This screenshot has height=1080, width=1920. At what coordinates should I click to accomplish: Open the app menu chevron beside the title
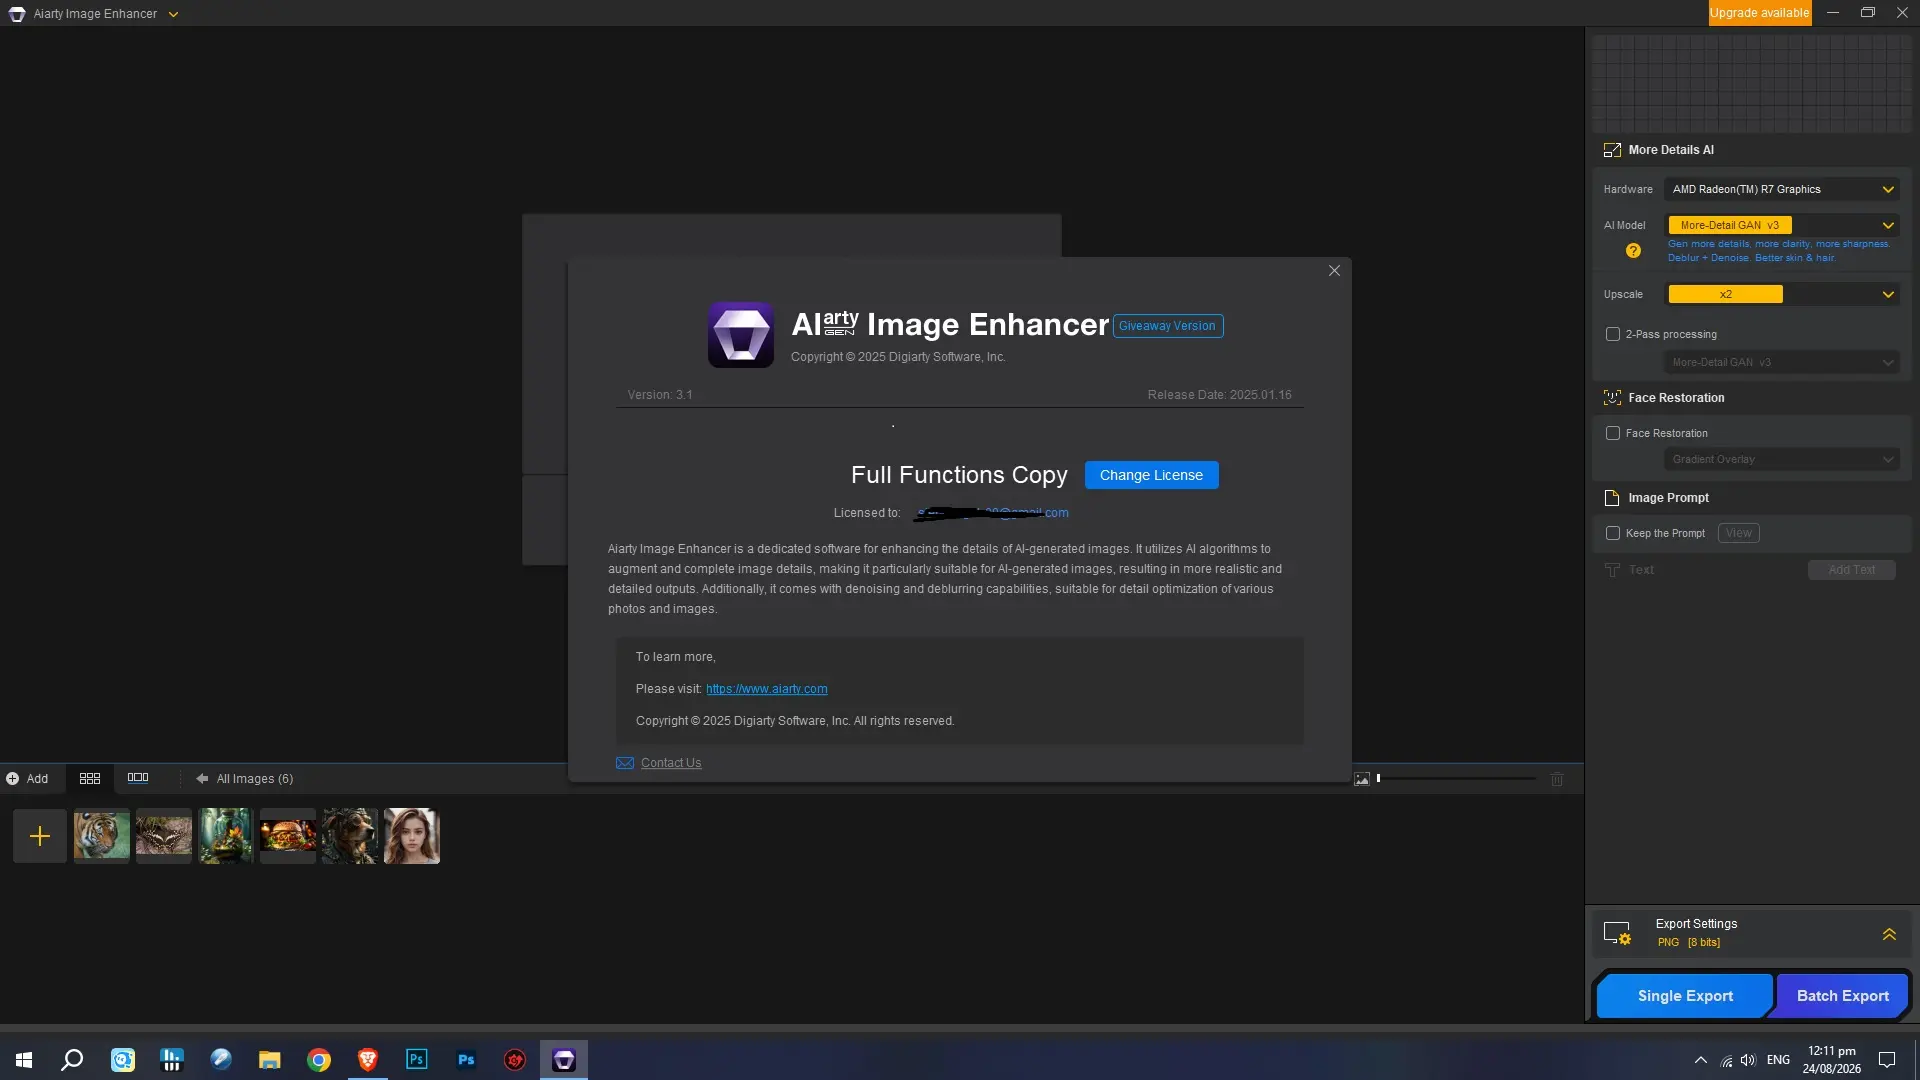point(173,14)
